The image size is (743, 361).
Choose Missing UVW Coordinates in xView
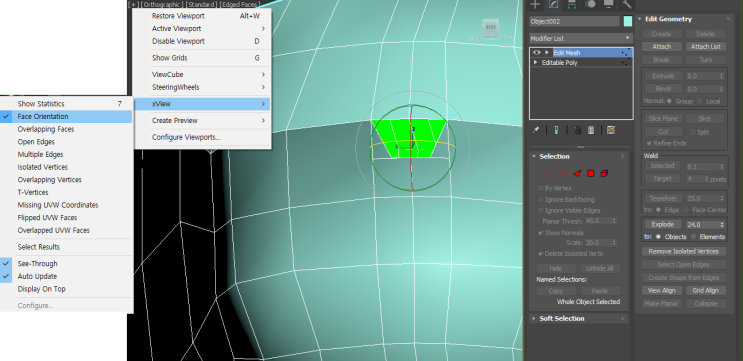(x=66, y=205)
